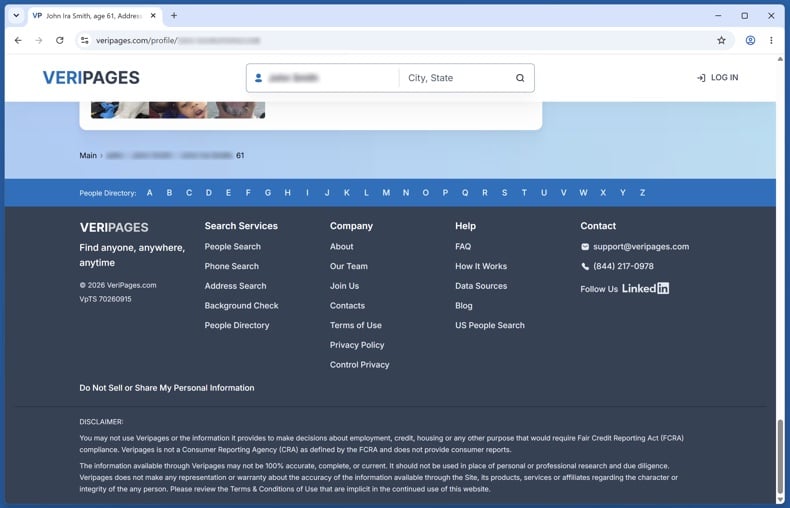Open People Directory letter Z
This screenshot has width=790, height=508.
point(642,193)
